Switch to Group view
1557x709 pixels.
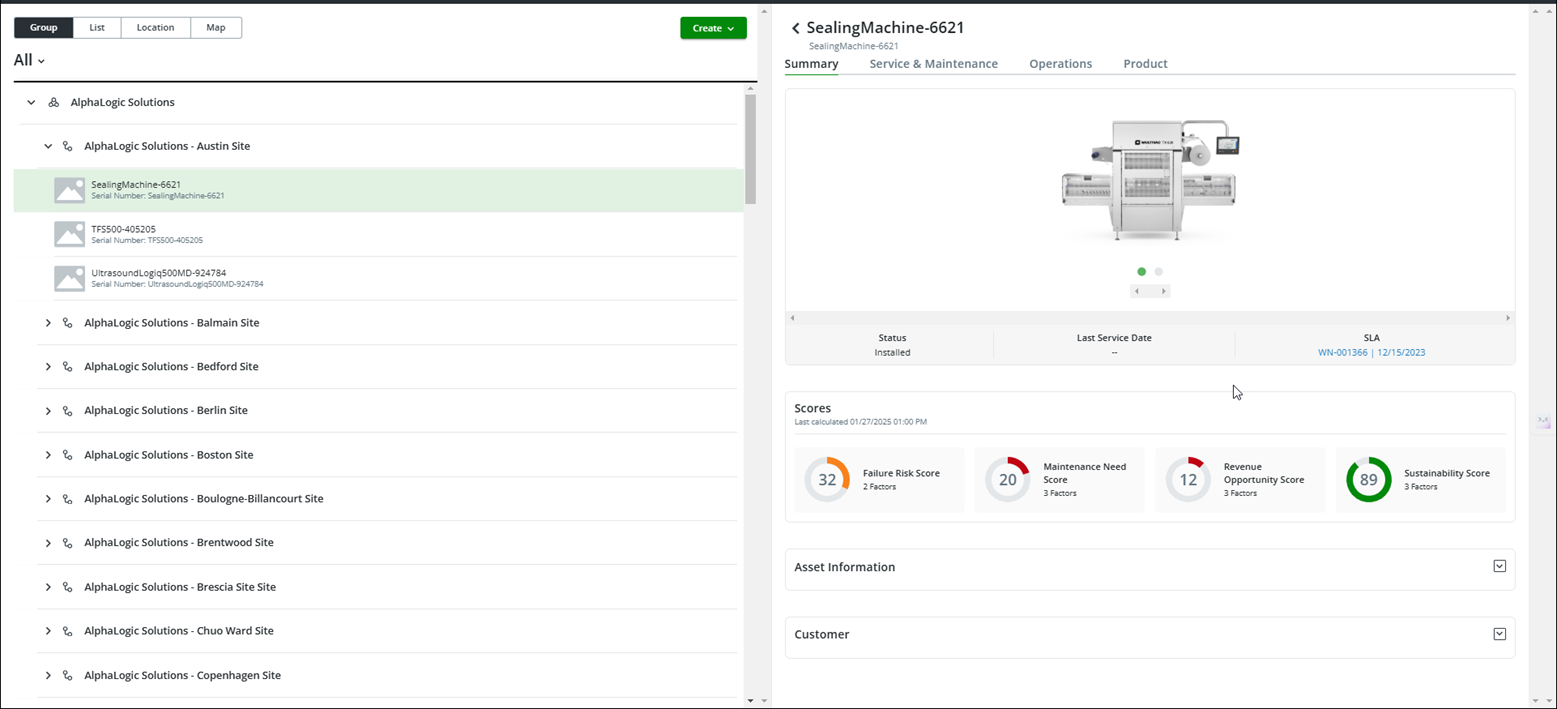coord(44,28)
